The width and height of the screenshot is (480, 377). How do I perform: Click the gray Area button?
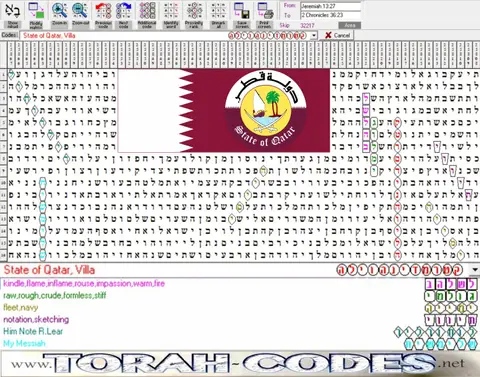[350, 25]
